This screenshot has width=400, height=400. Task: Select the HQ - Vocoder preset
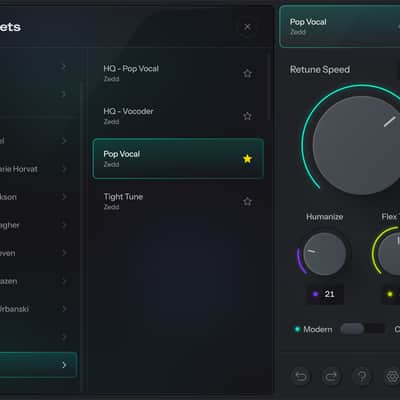tap(178, 116)
